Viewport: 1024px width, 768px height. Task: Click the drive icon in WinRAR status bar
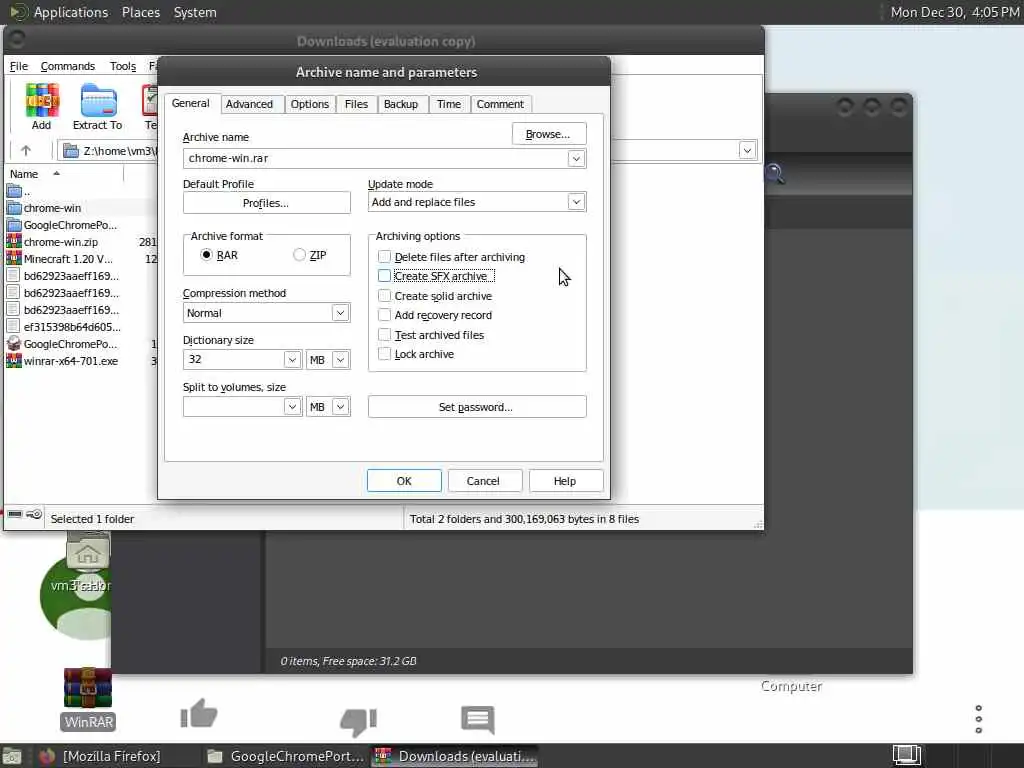14,515
